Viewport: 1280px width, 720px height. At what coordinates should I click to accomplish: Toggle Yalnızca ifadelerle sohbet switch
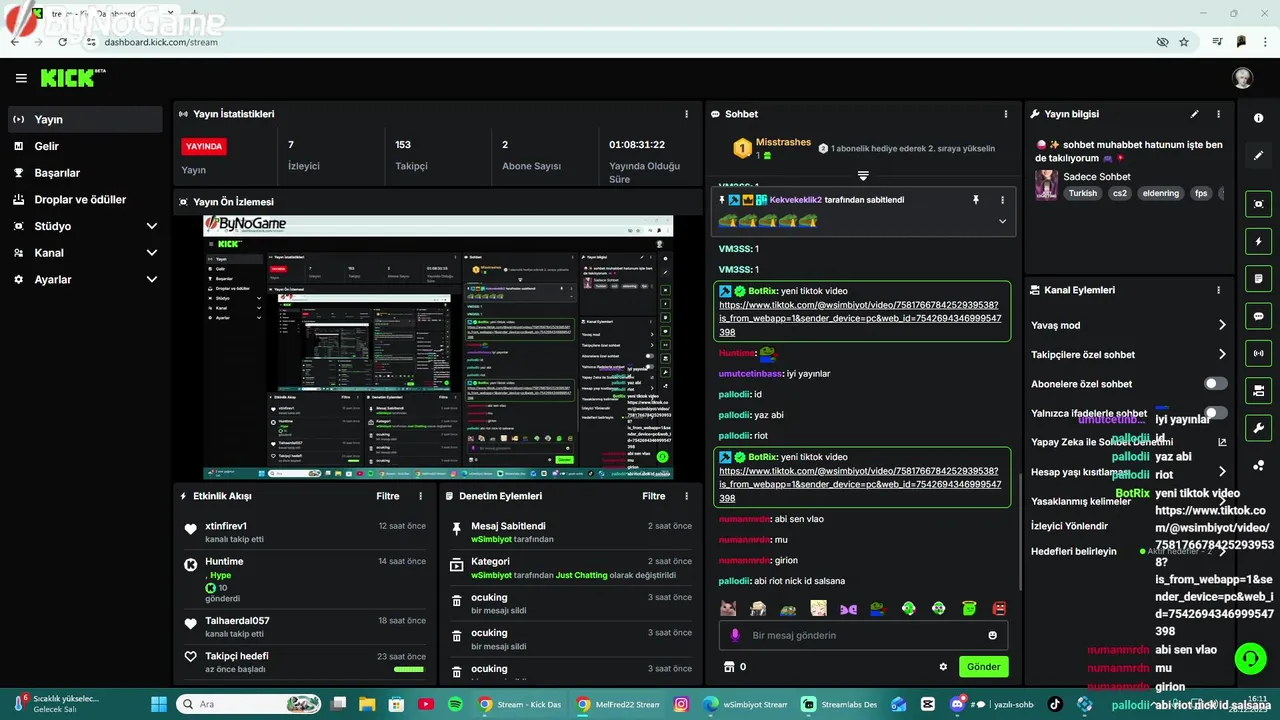point(1215,413)
